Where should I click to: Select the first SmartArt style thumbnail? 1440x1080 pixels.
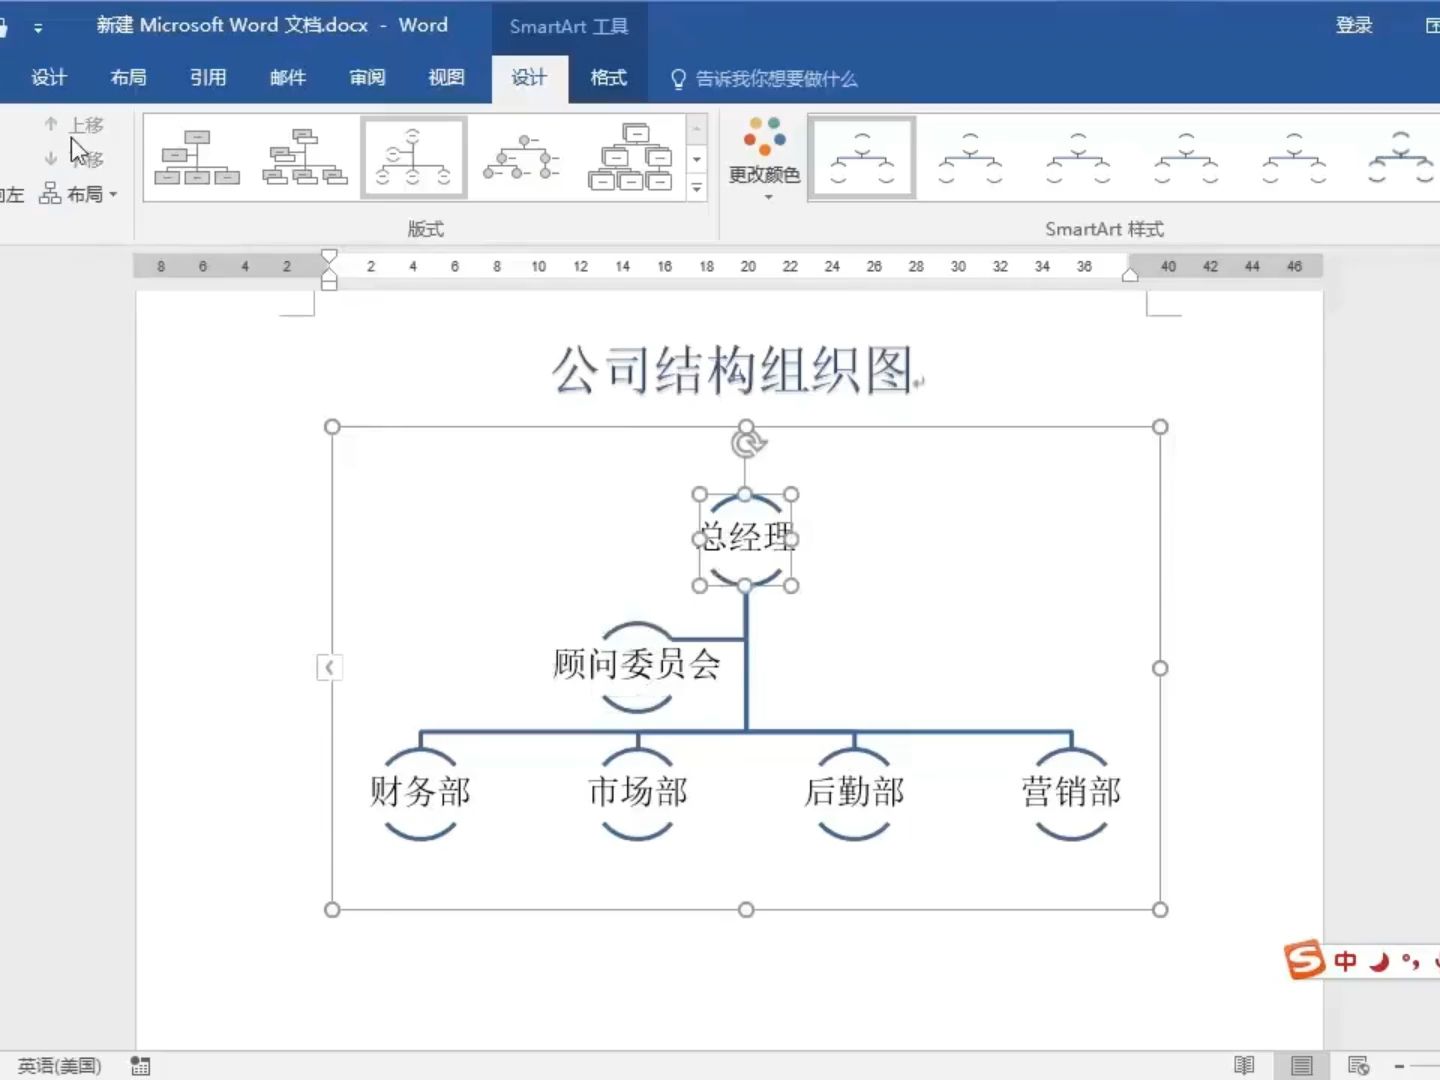(861, 157)
